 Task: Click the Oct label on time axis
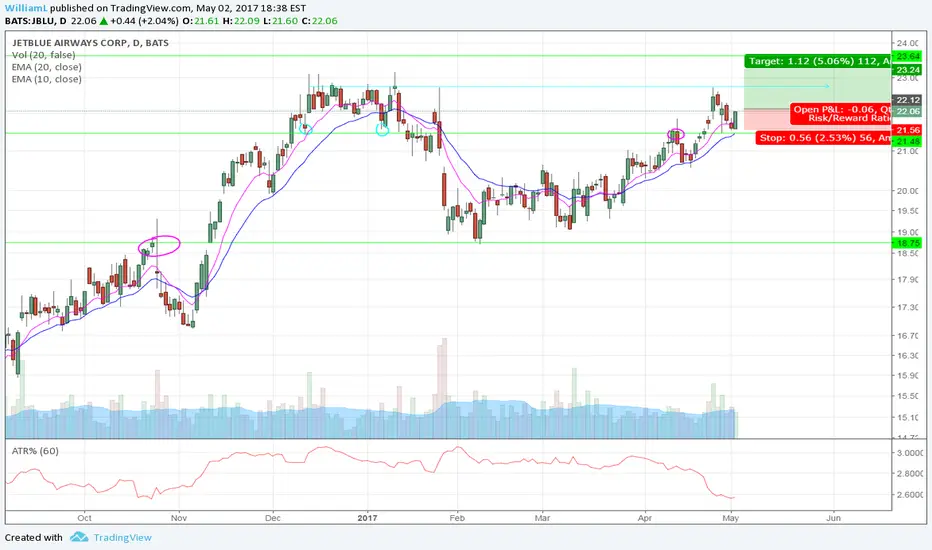click(84, 518)
